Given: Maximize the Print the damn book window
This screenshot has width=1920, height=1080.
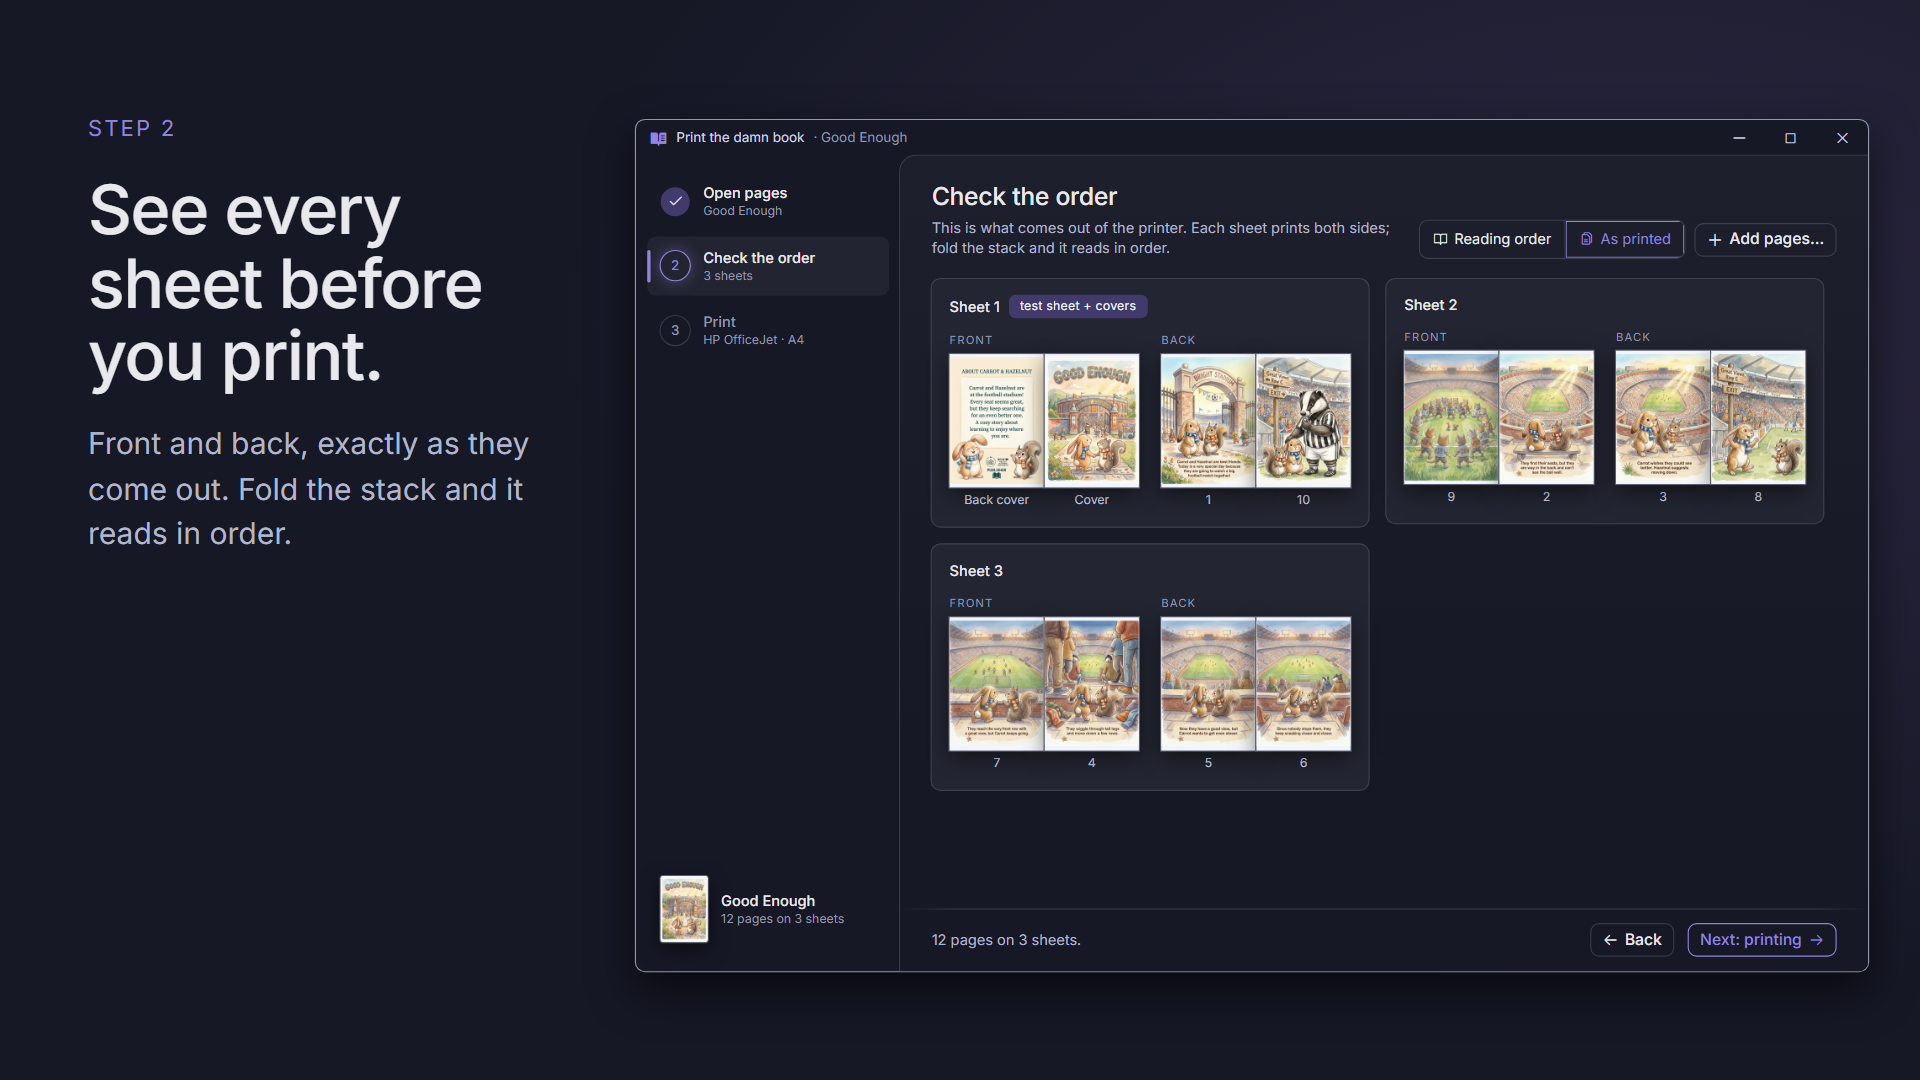Looking at the screenshot, I should pyautogui.click(x=1790, y=138).
